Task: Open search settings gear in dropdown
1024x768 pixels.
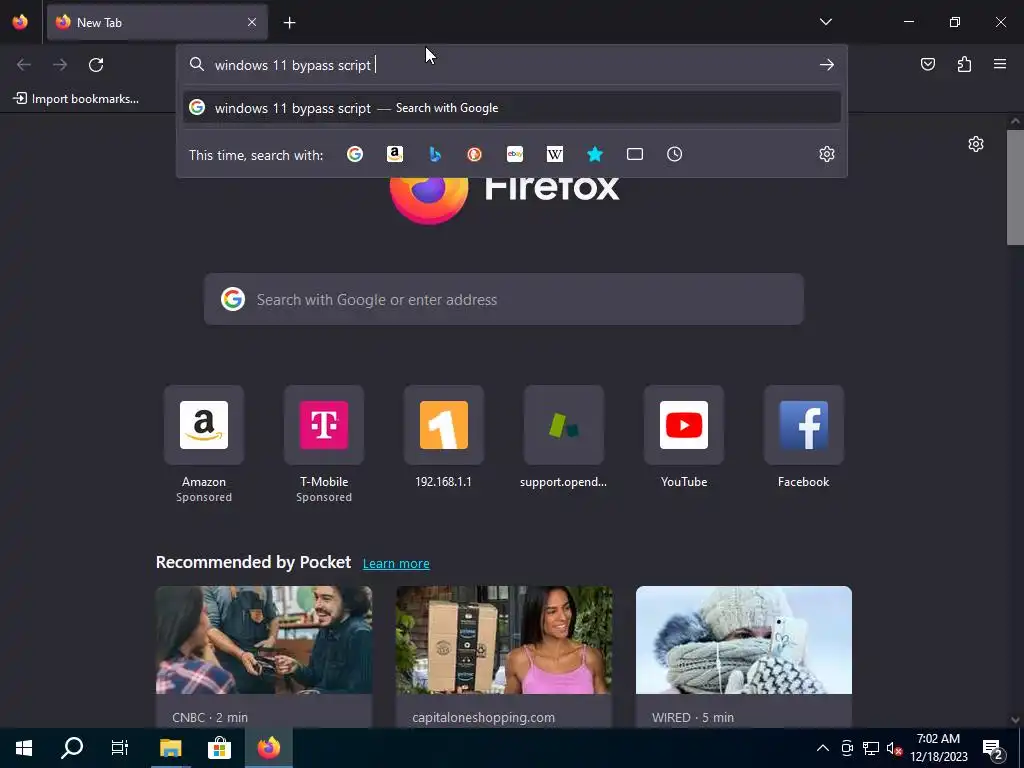Action: coord(827,154)
